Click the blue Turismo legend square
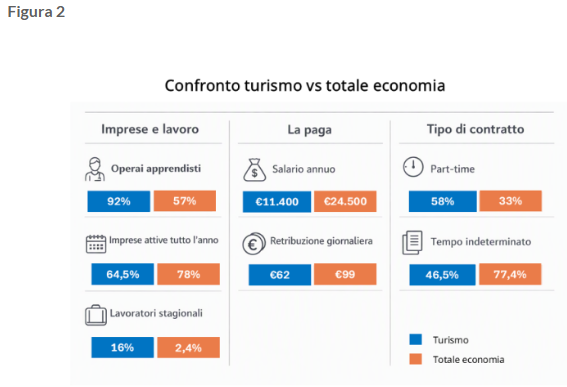 (415, 339)
